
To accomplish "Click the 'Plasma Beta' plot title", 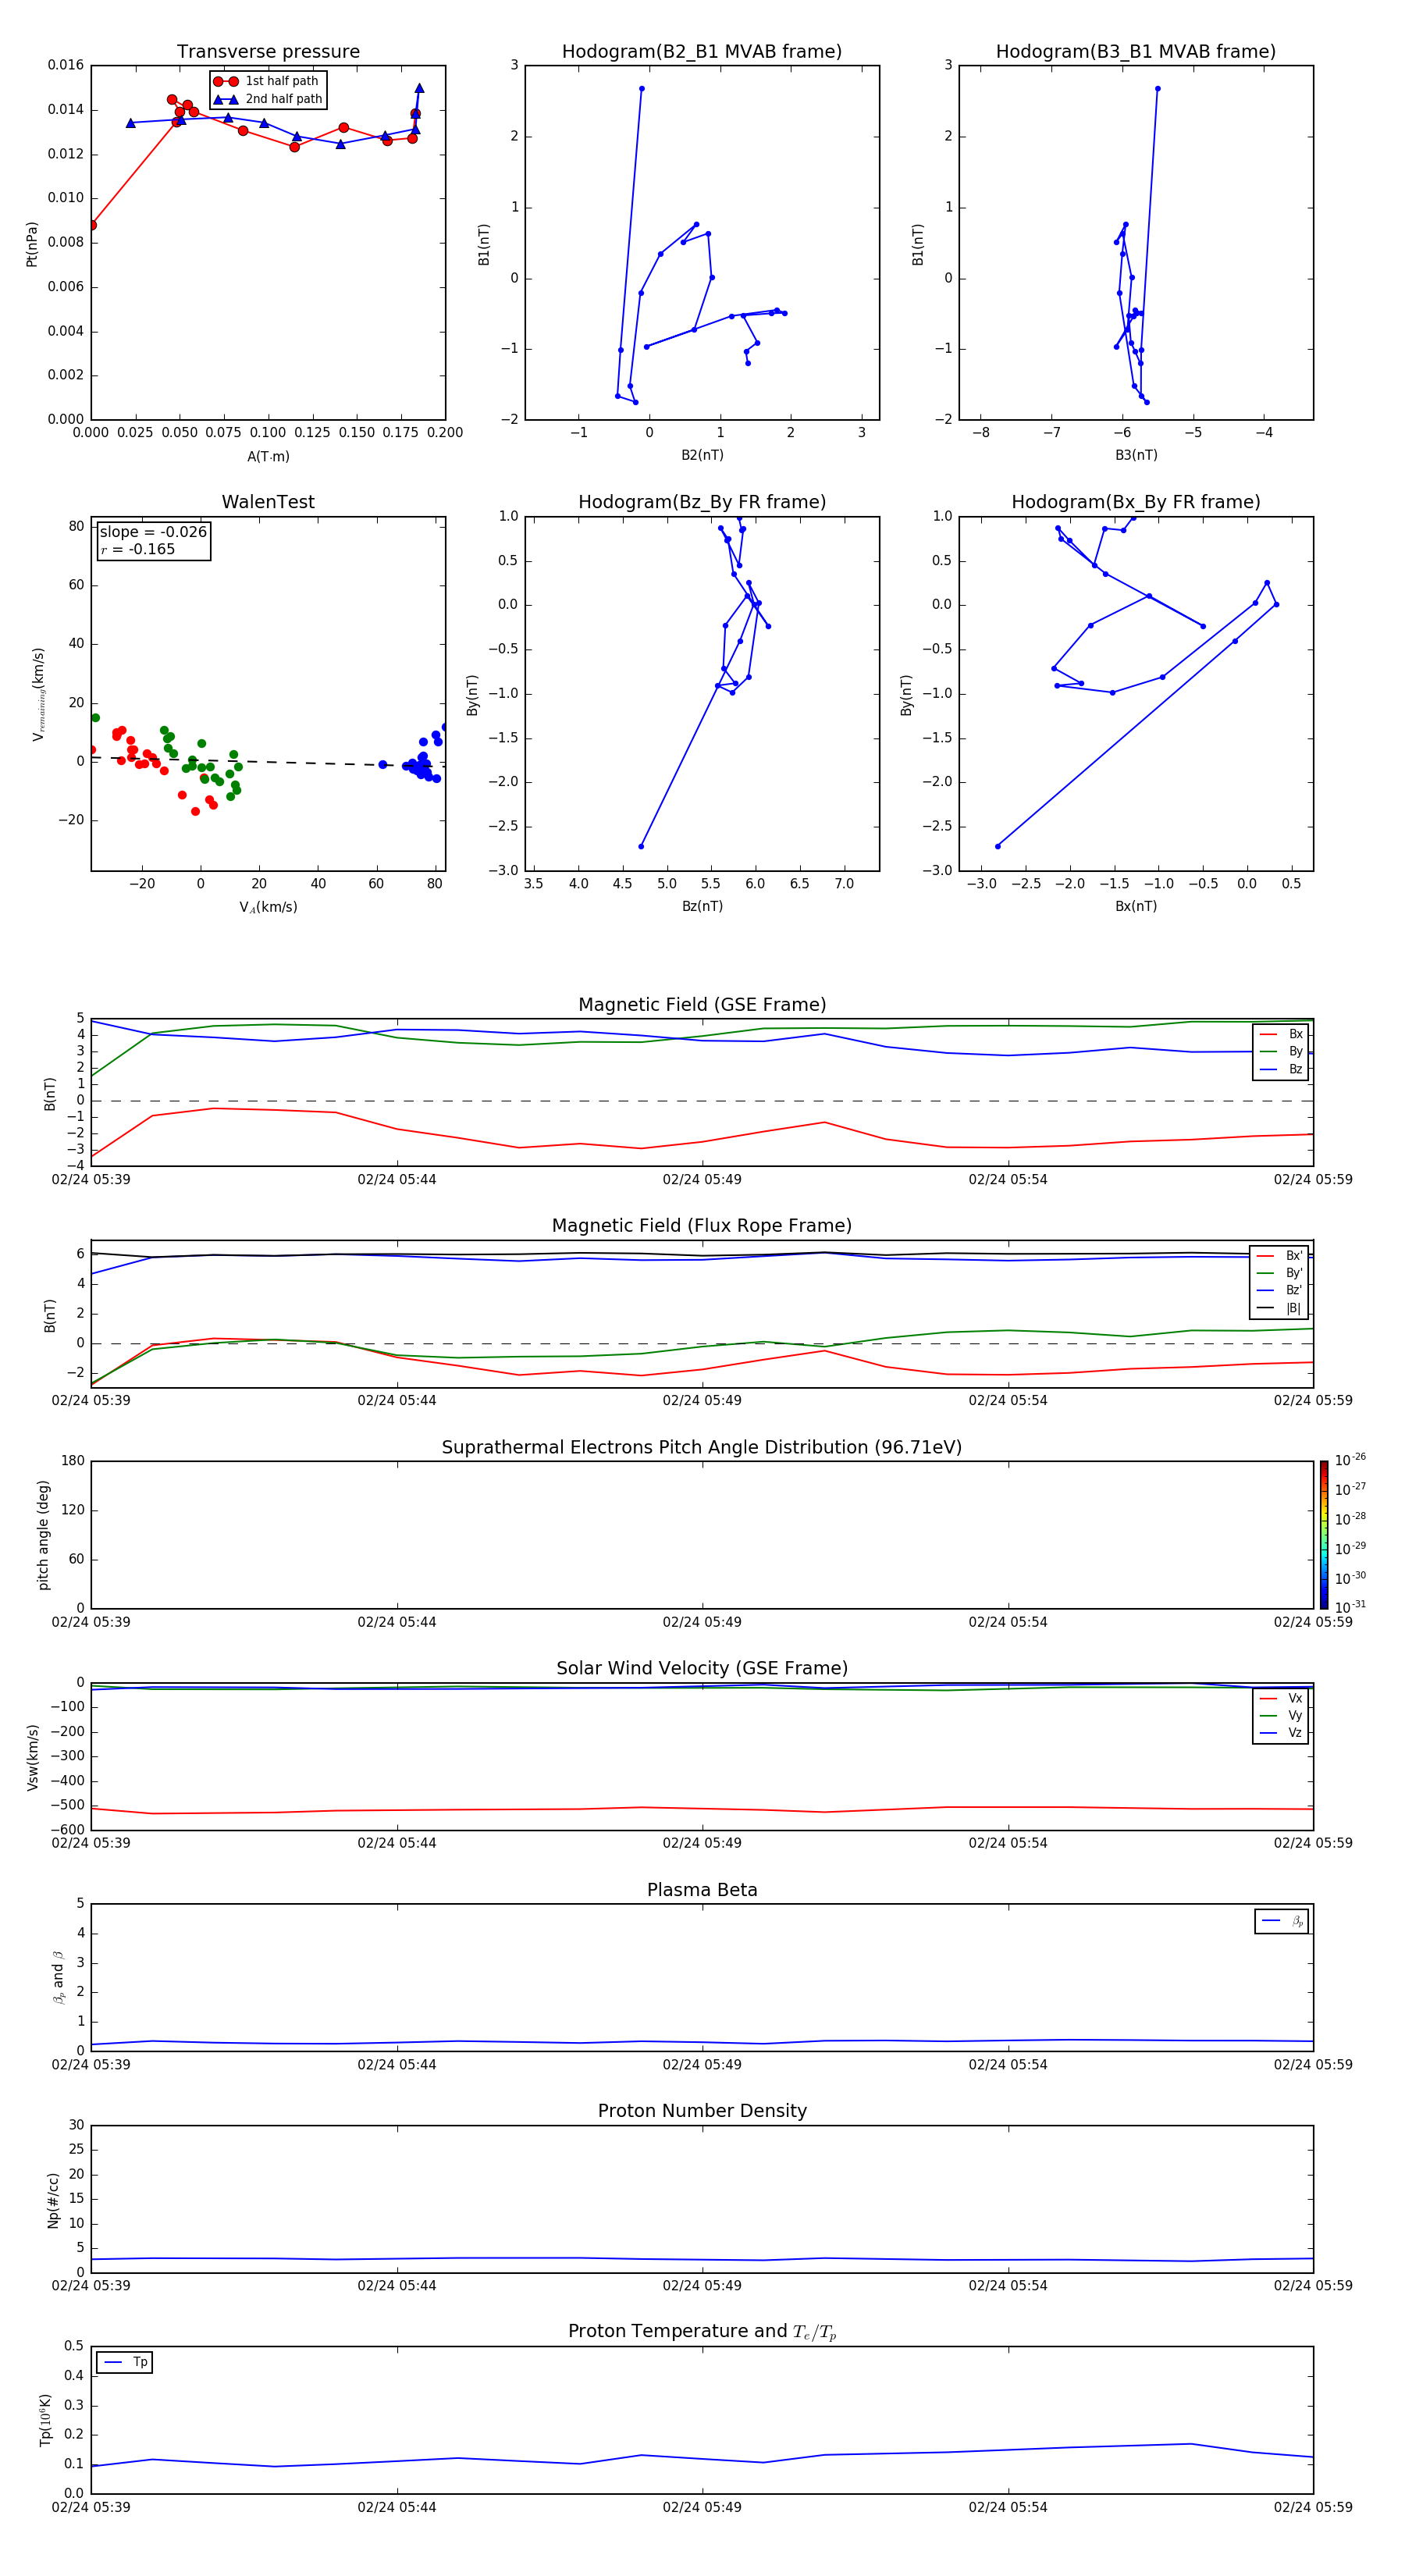I will click(702, 1891).
